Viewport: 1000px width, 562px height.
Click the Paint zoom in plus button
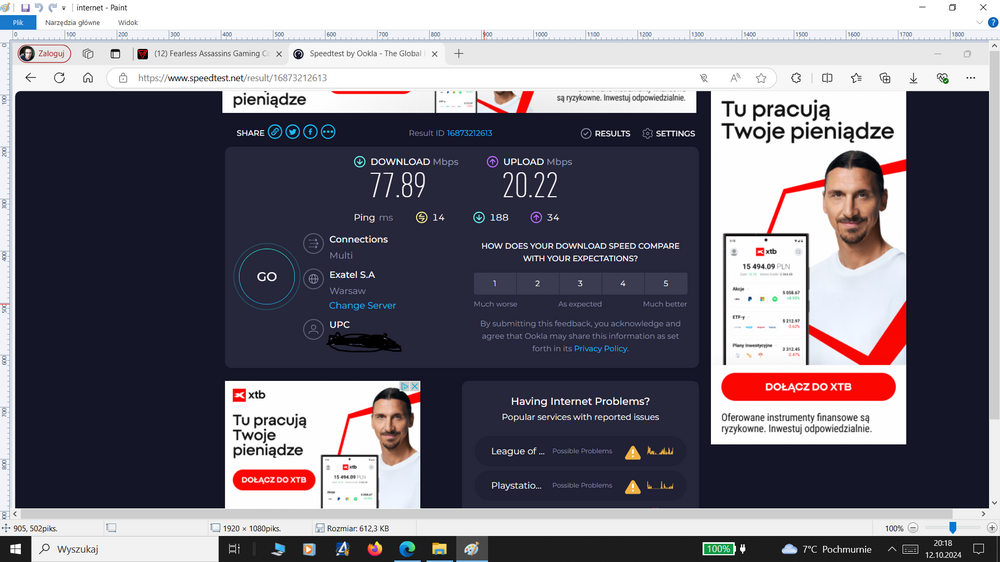click(x=992, y=528)
